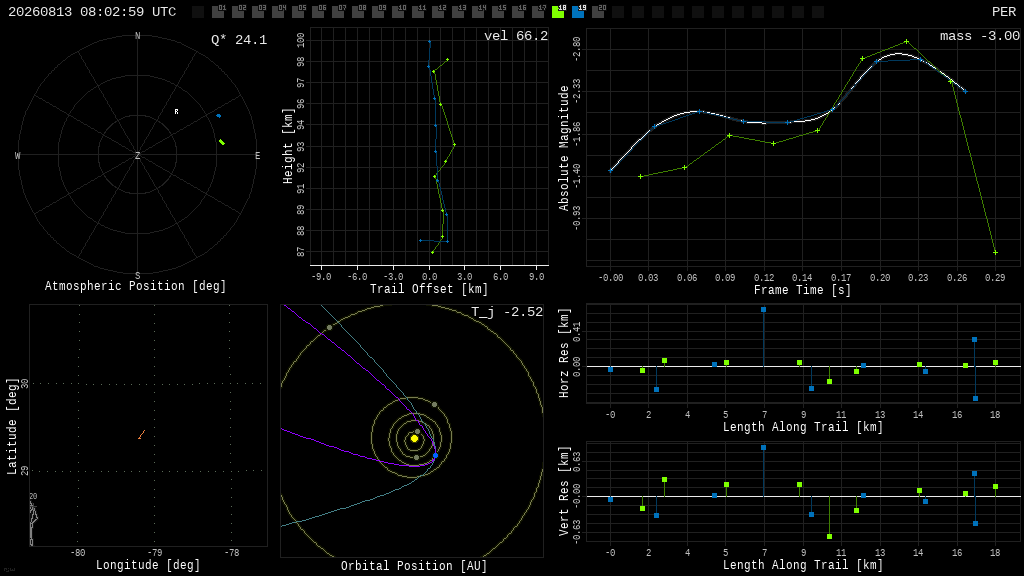1024x576 pixels.
Task: Click station 10 box in top strip
Action: click(x=398, y=12)
